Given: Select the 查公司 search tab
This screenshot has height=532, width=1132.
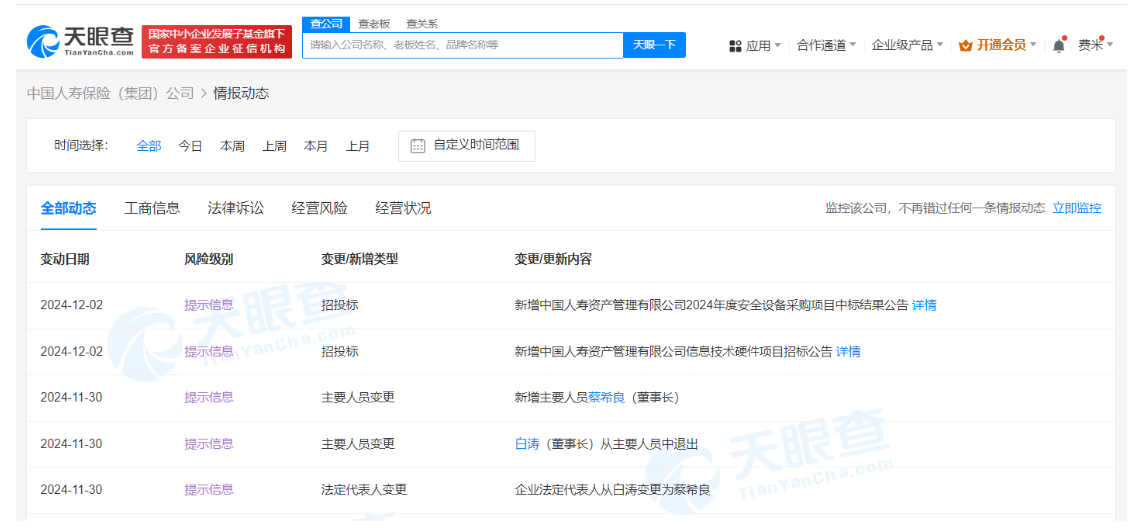Looking at the screenshot, I should click(x=326, y=24).
